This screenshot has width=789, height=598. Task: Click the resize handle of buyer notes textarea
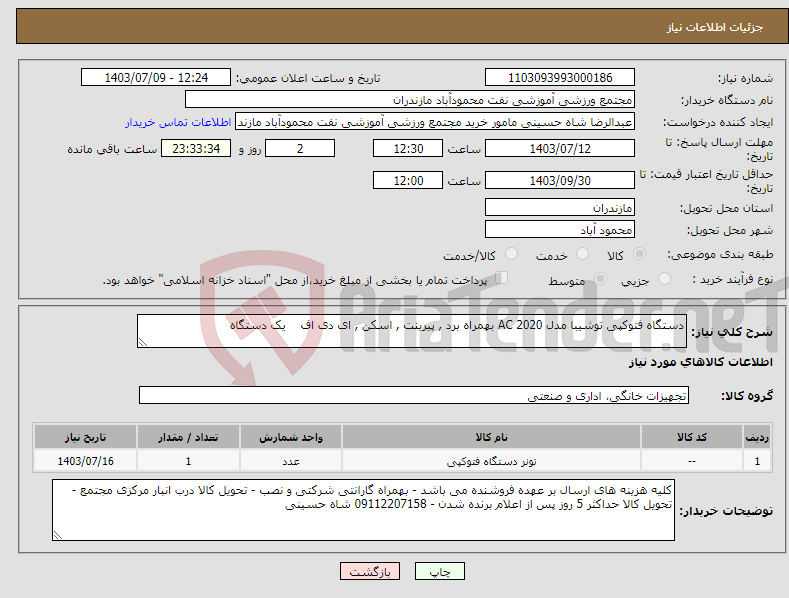tap(57, 536)
